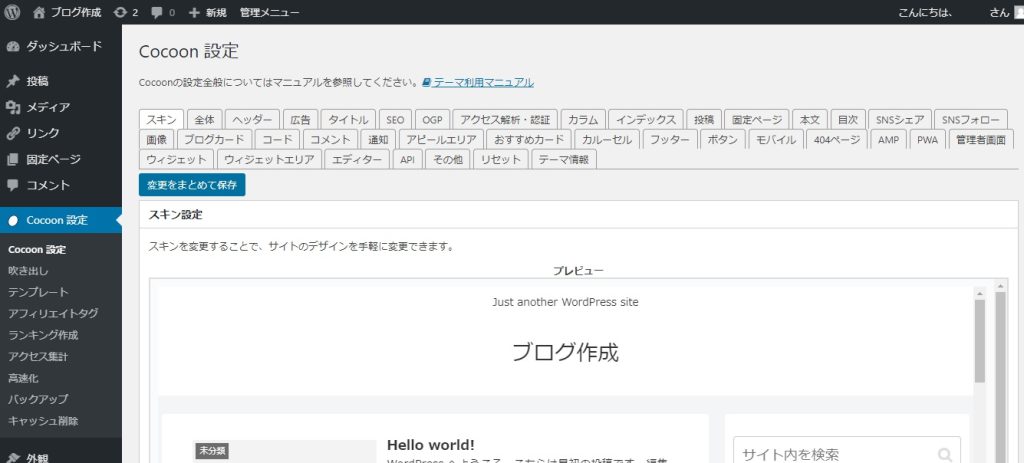Open the updates icon showing 2
Image resolution: width=1024 pixels, height=463 pixels.
[x=125, y=12]
